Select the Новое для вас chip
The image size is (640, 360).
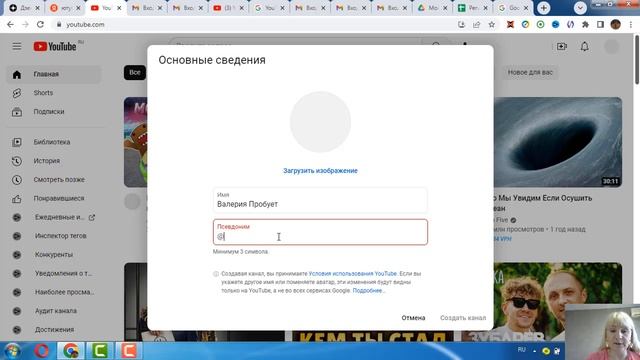point(530,73)
